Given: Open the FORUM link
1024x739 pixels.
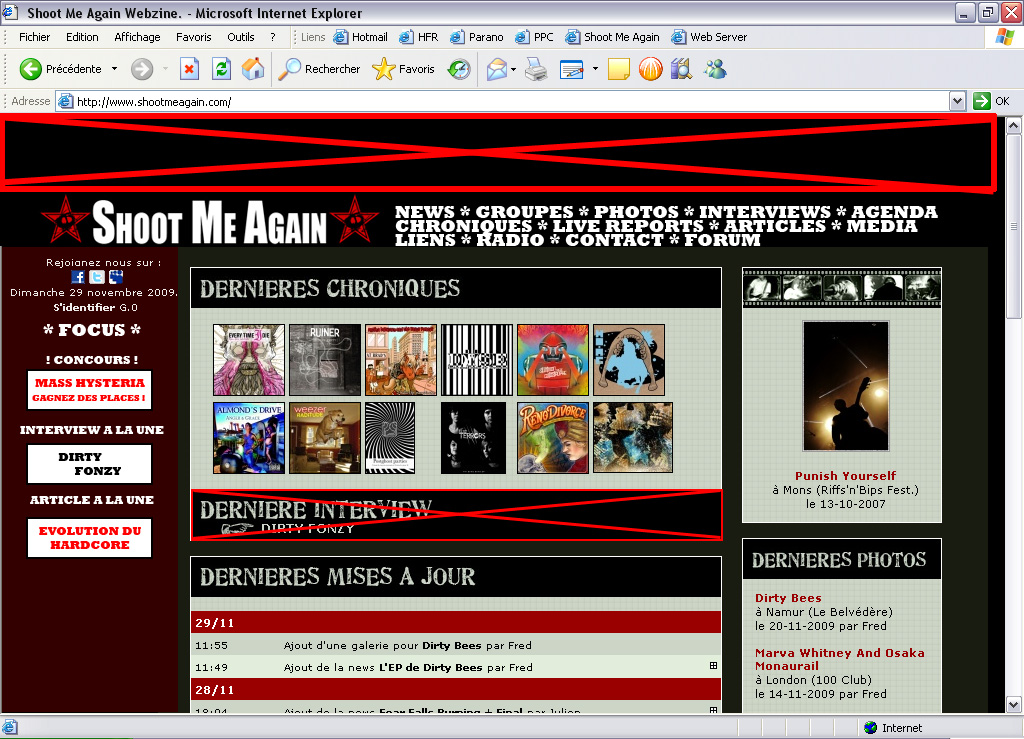Looking at the screenshot, I should [x=722, y=240].
